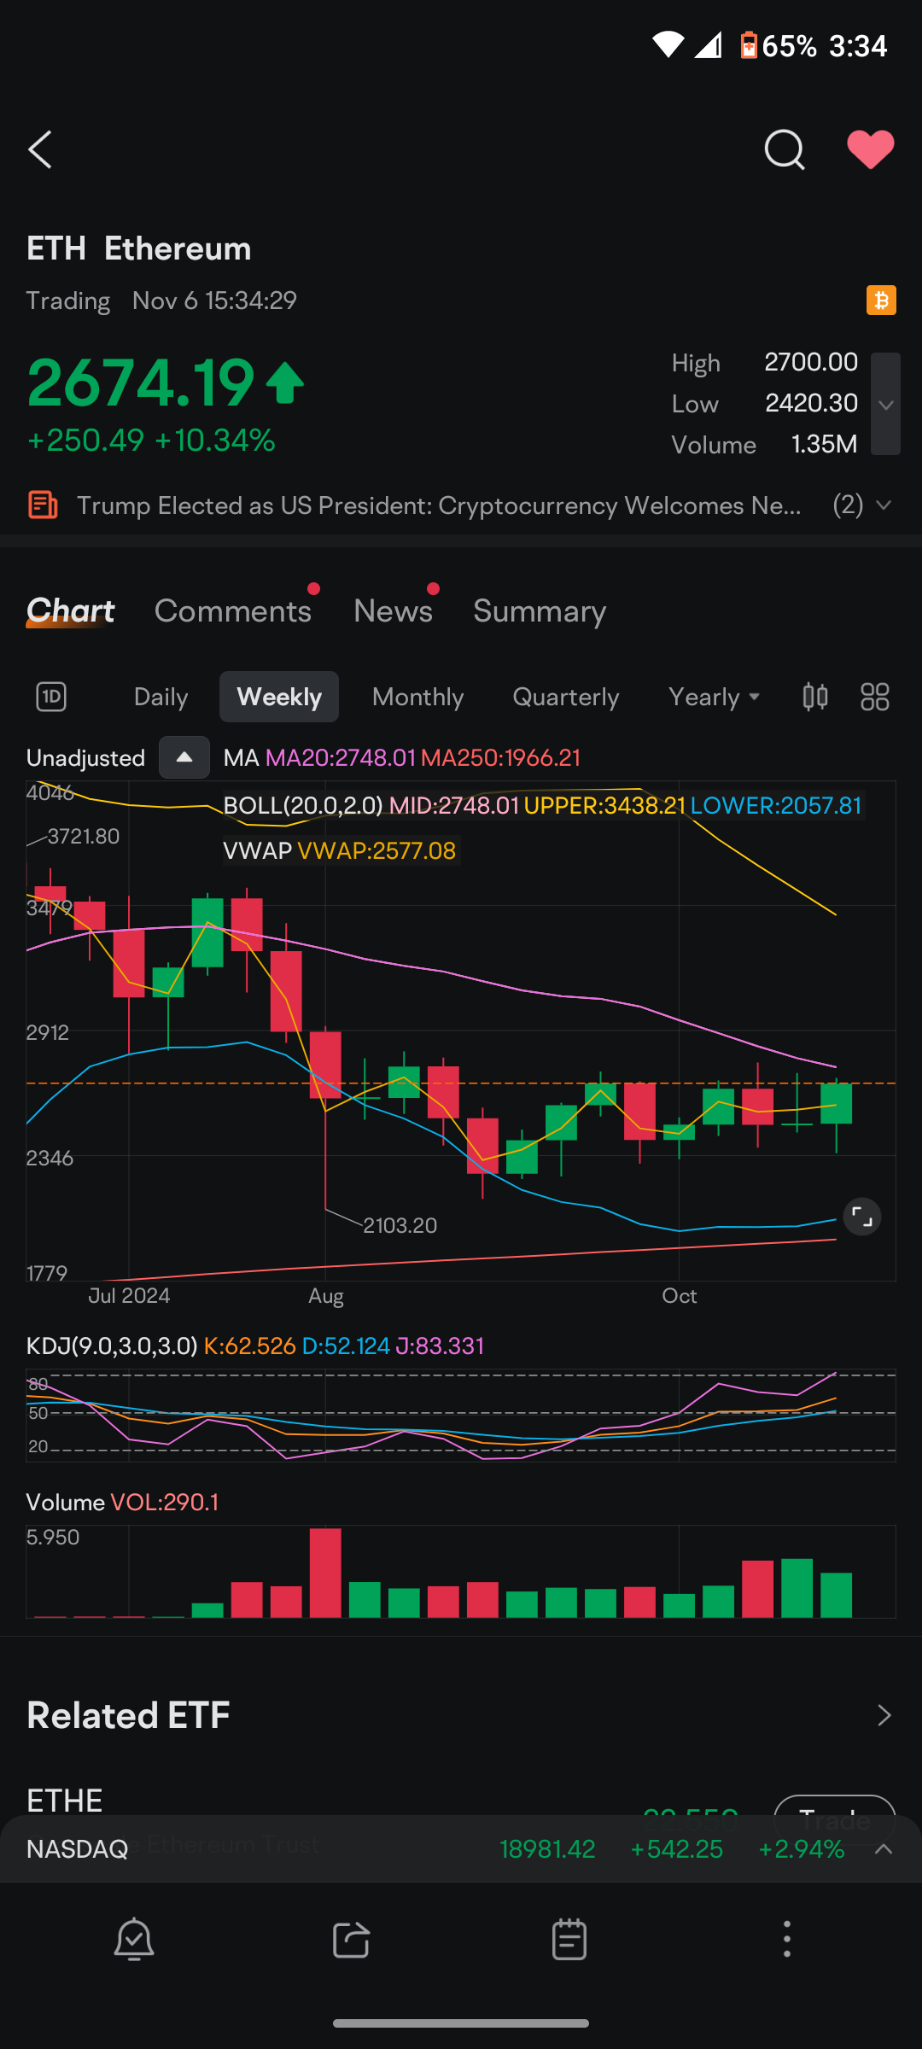Screen dimensions: 922x2049
Task: Tap the tallest red volume bar
Action: [x=325, y=1573]
